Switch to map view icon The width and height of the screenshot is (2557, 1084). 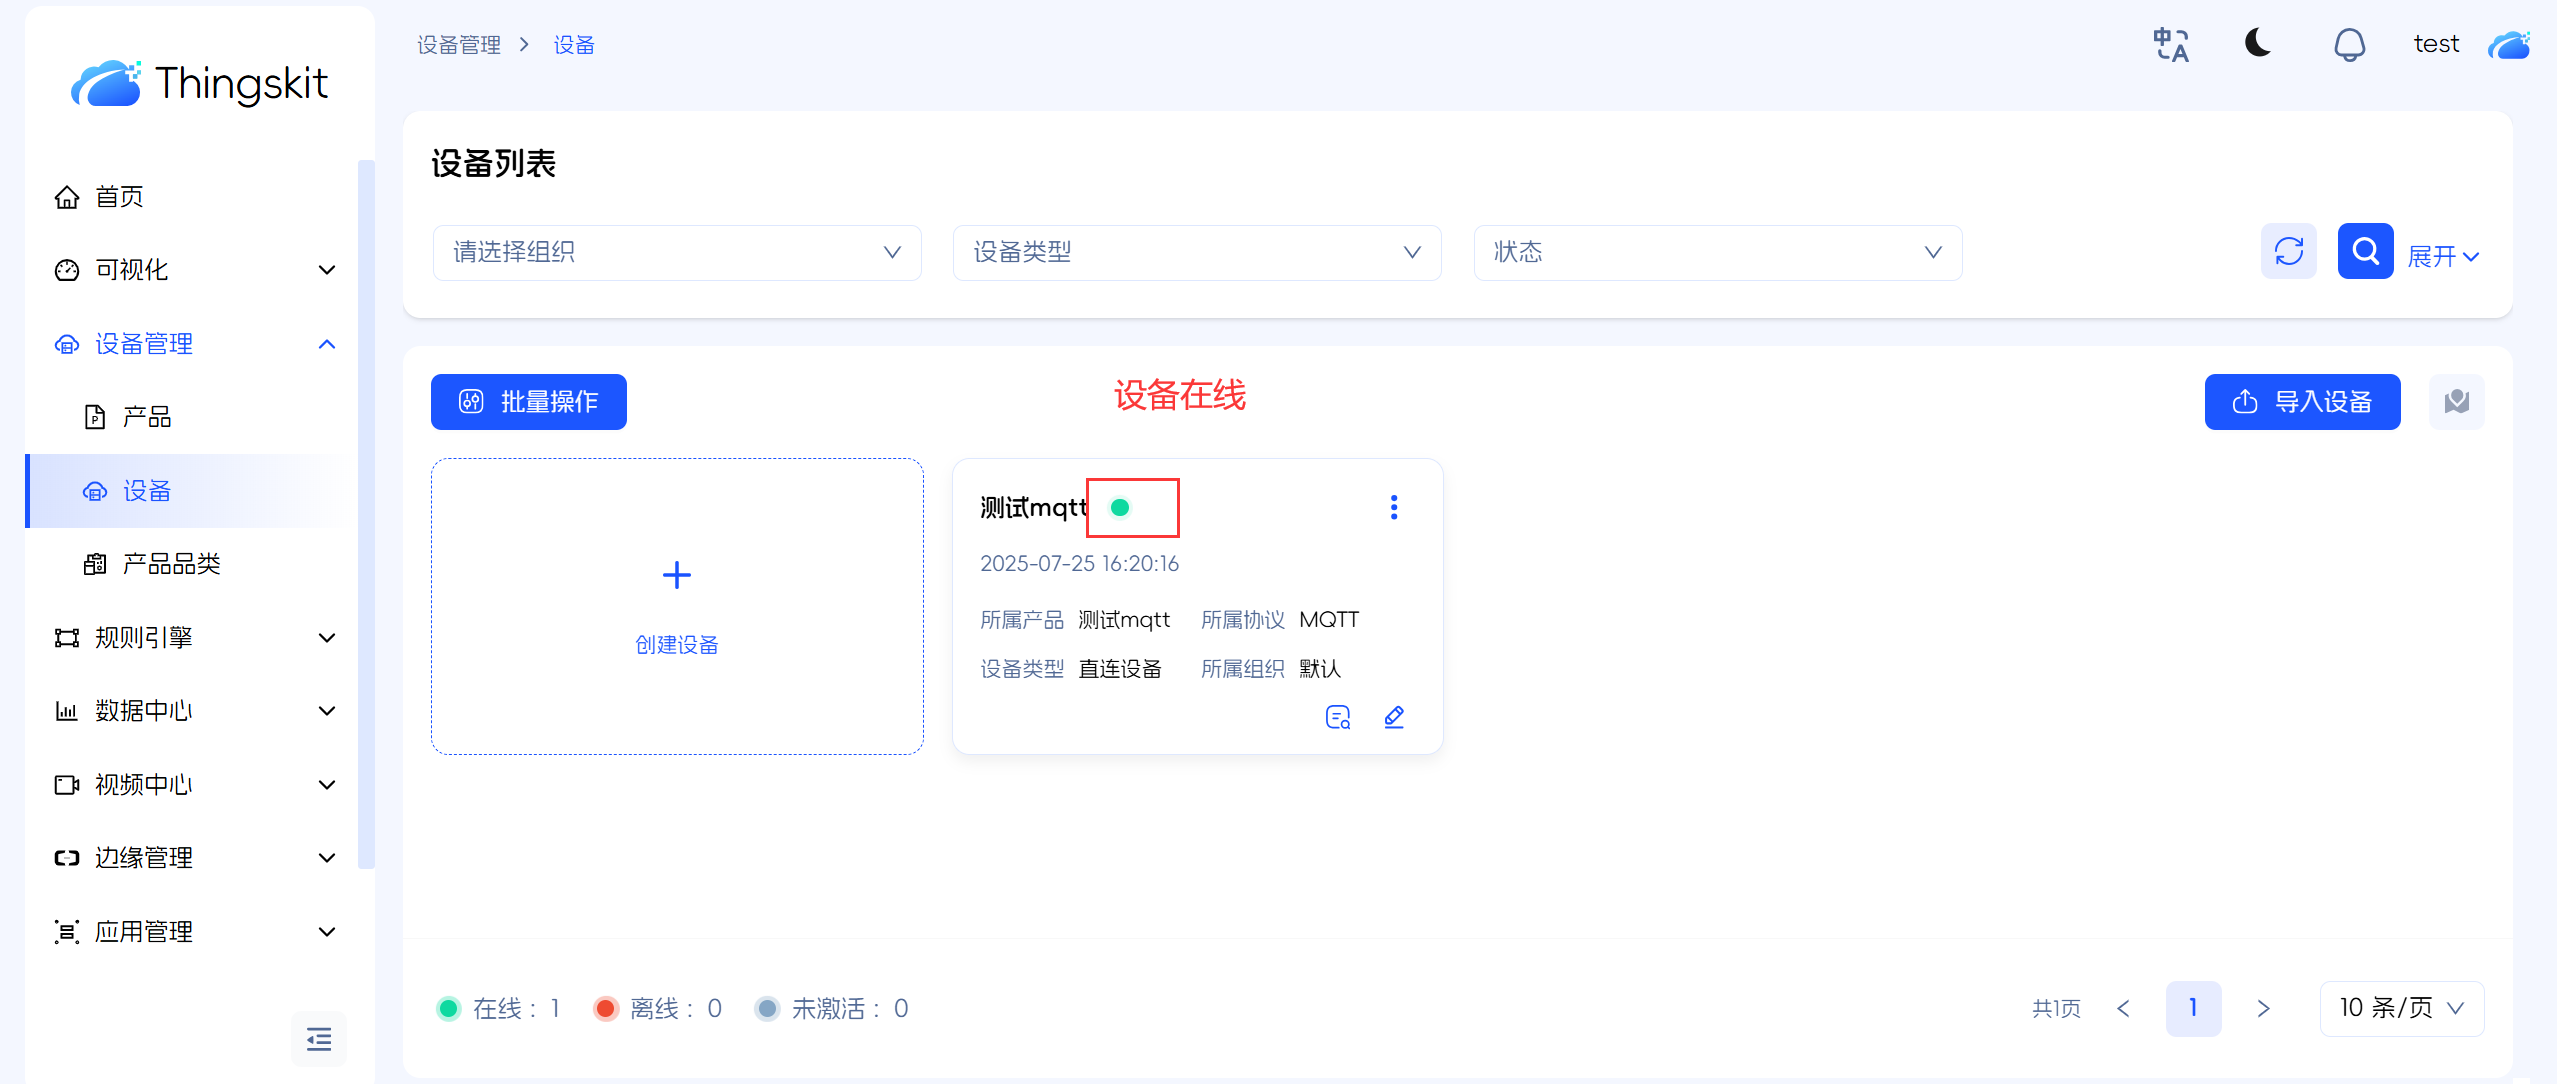point(2456,402)
